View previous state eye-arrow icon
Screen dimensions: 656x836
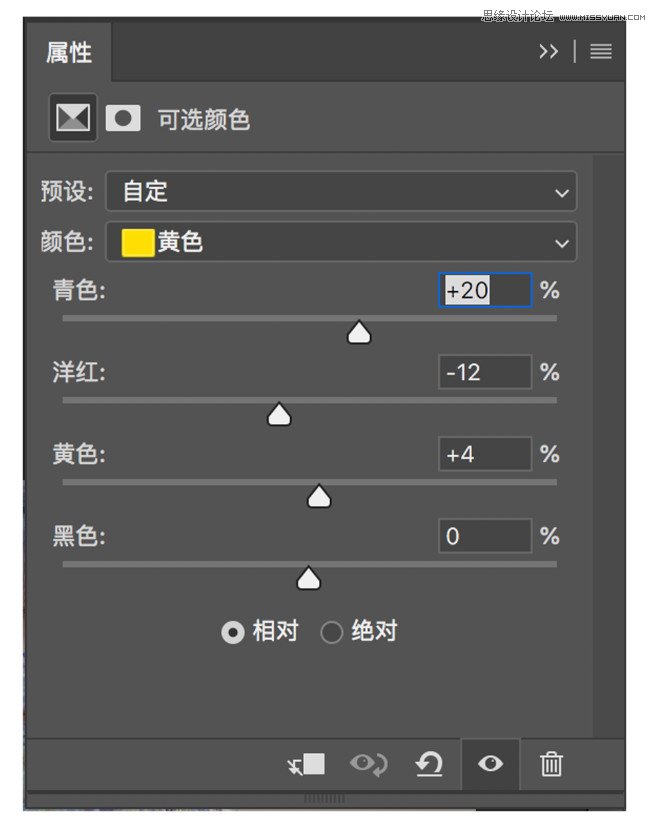[369, 765]
